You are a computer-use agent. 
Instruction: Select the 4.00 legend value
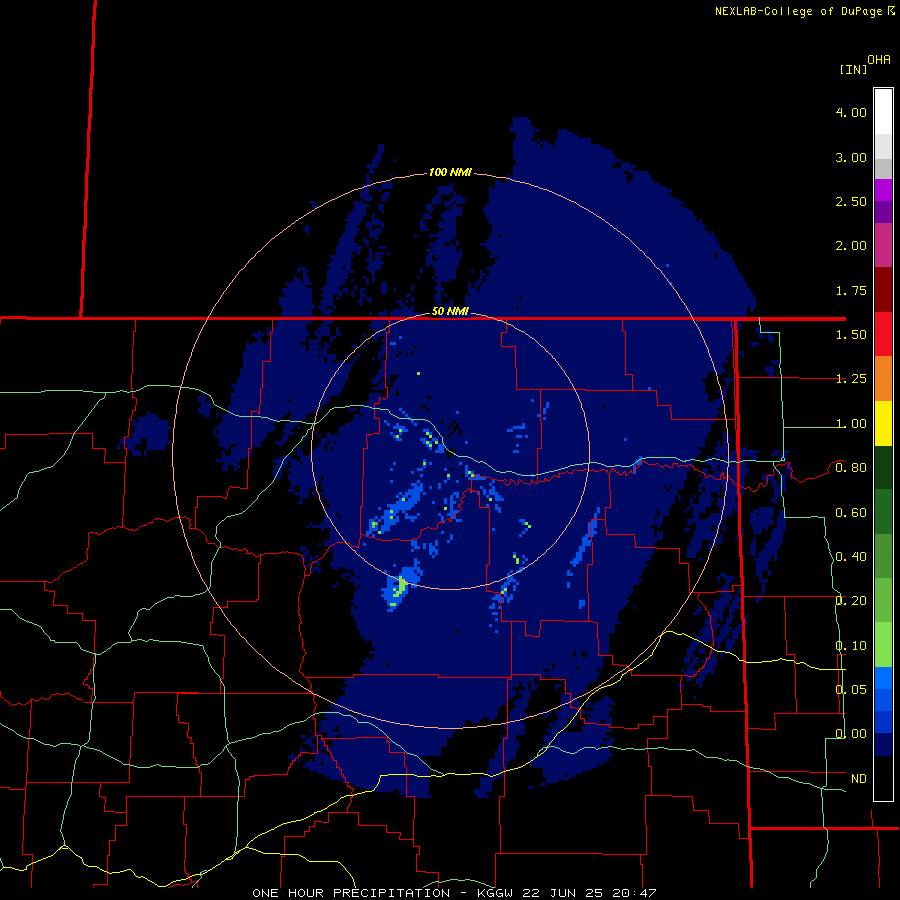pos(851,112)
